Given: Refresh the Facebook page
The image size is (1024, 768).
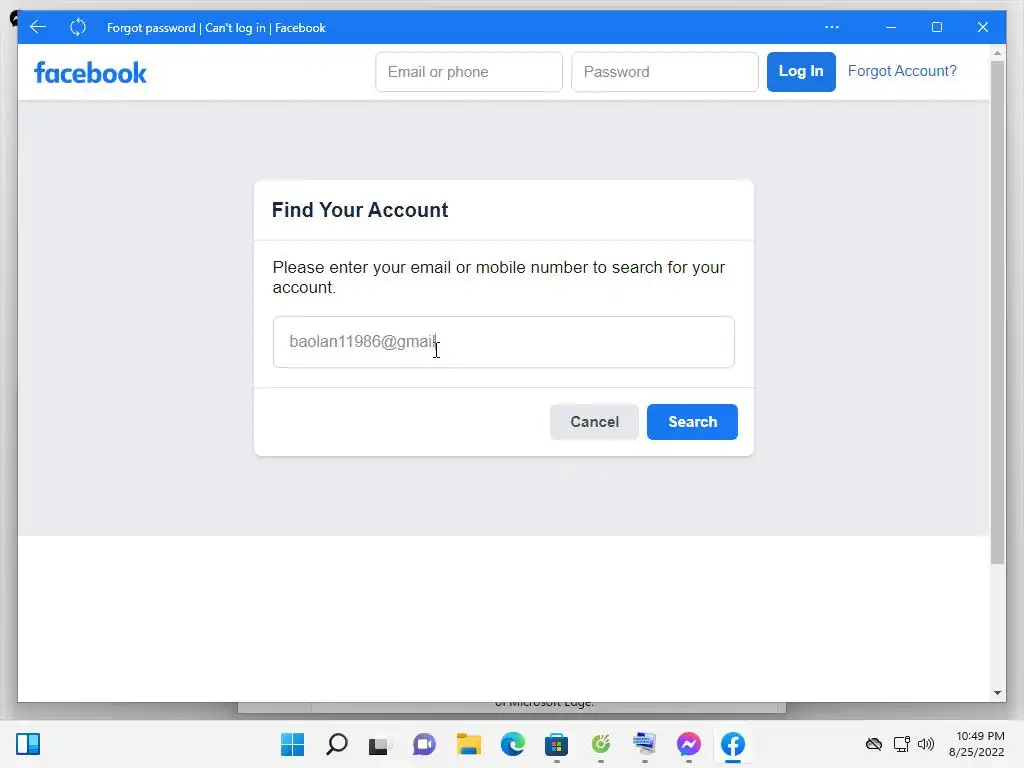Looking at the screenshot, I should 78,27.
